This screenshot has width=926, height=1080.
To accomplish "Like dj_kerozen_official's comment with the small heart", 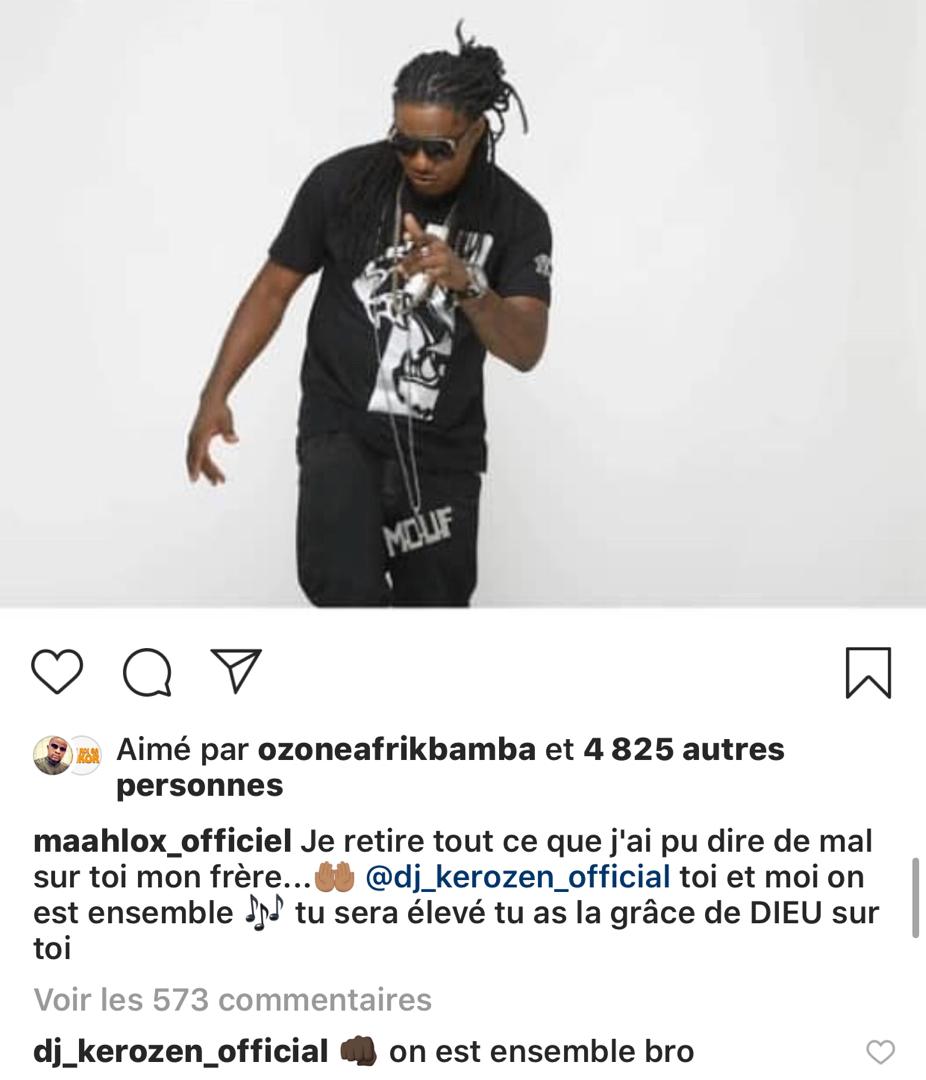I will click(880, 1052).
